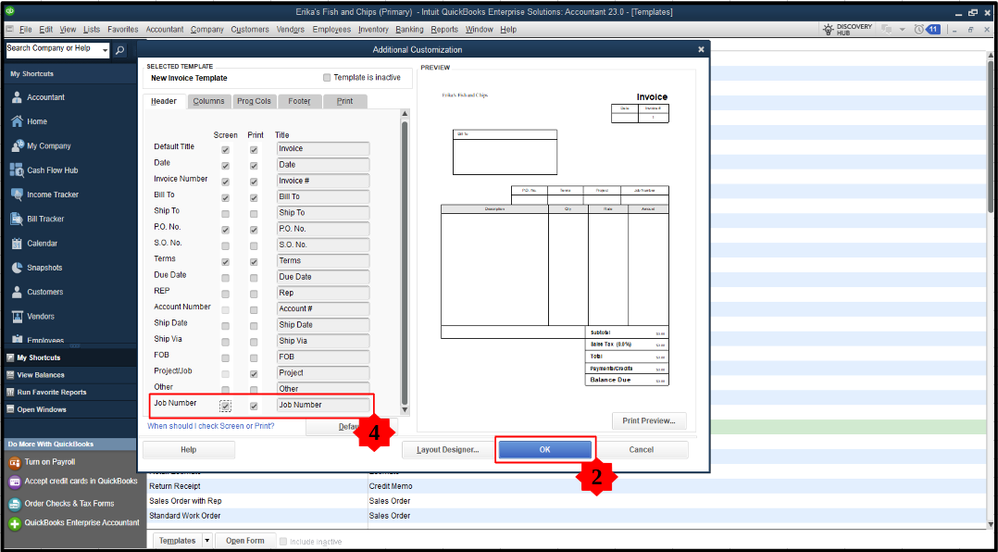Select Run Favorite Reports panel icon
This screenshot has height=552, width=998.
coord(10,392)
